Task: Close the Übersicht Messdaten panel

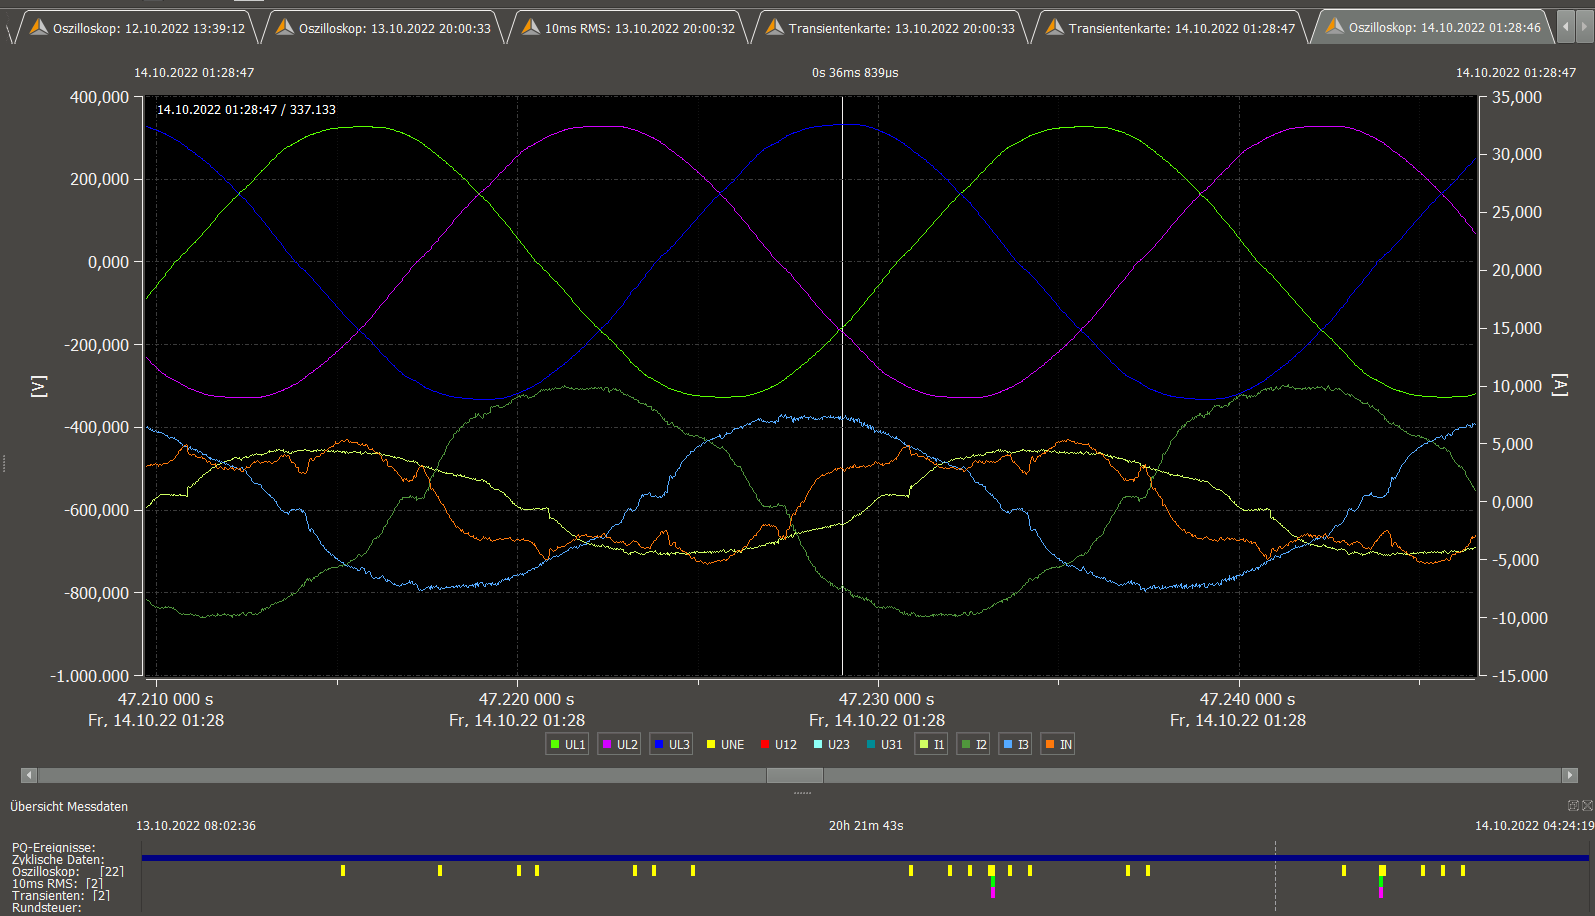Action: (1587, 805)
